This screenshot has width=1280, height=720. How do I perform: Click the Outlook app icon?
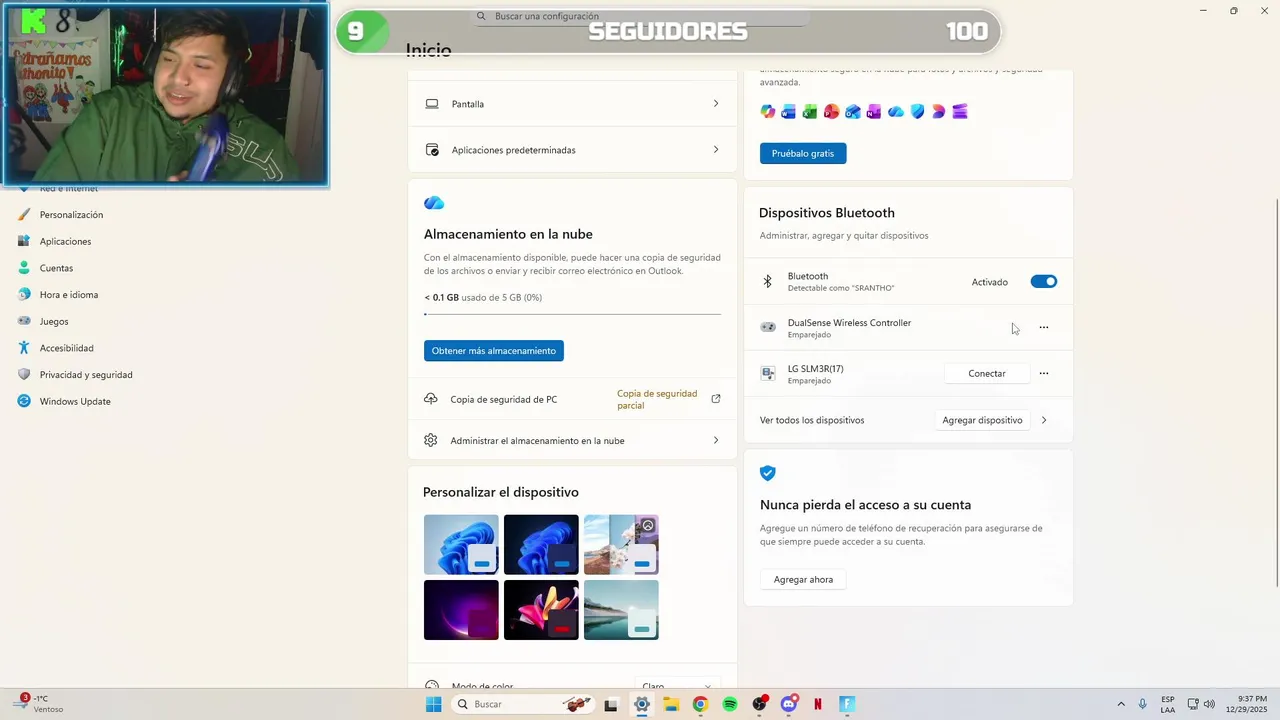(x=853, y=112)
